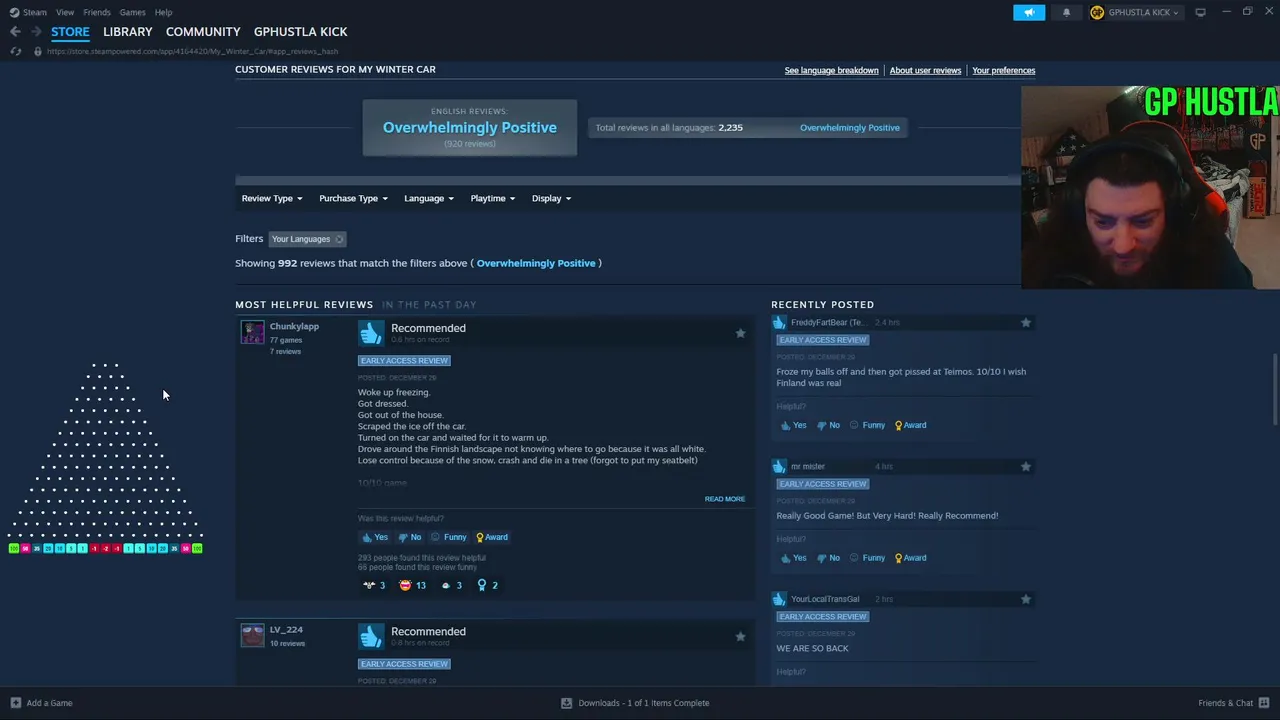Click the star icon on YourLocalTransGal's review
The image size is (1280, 720).
[1026, 599]
